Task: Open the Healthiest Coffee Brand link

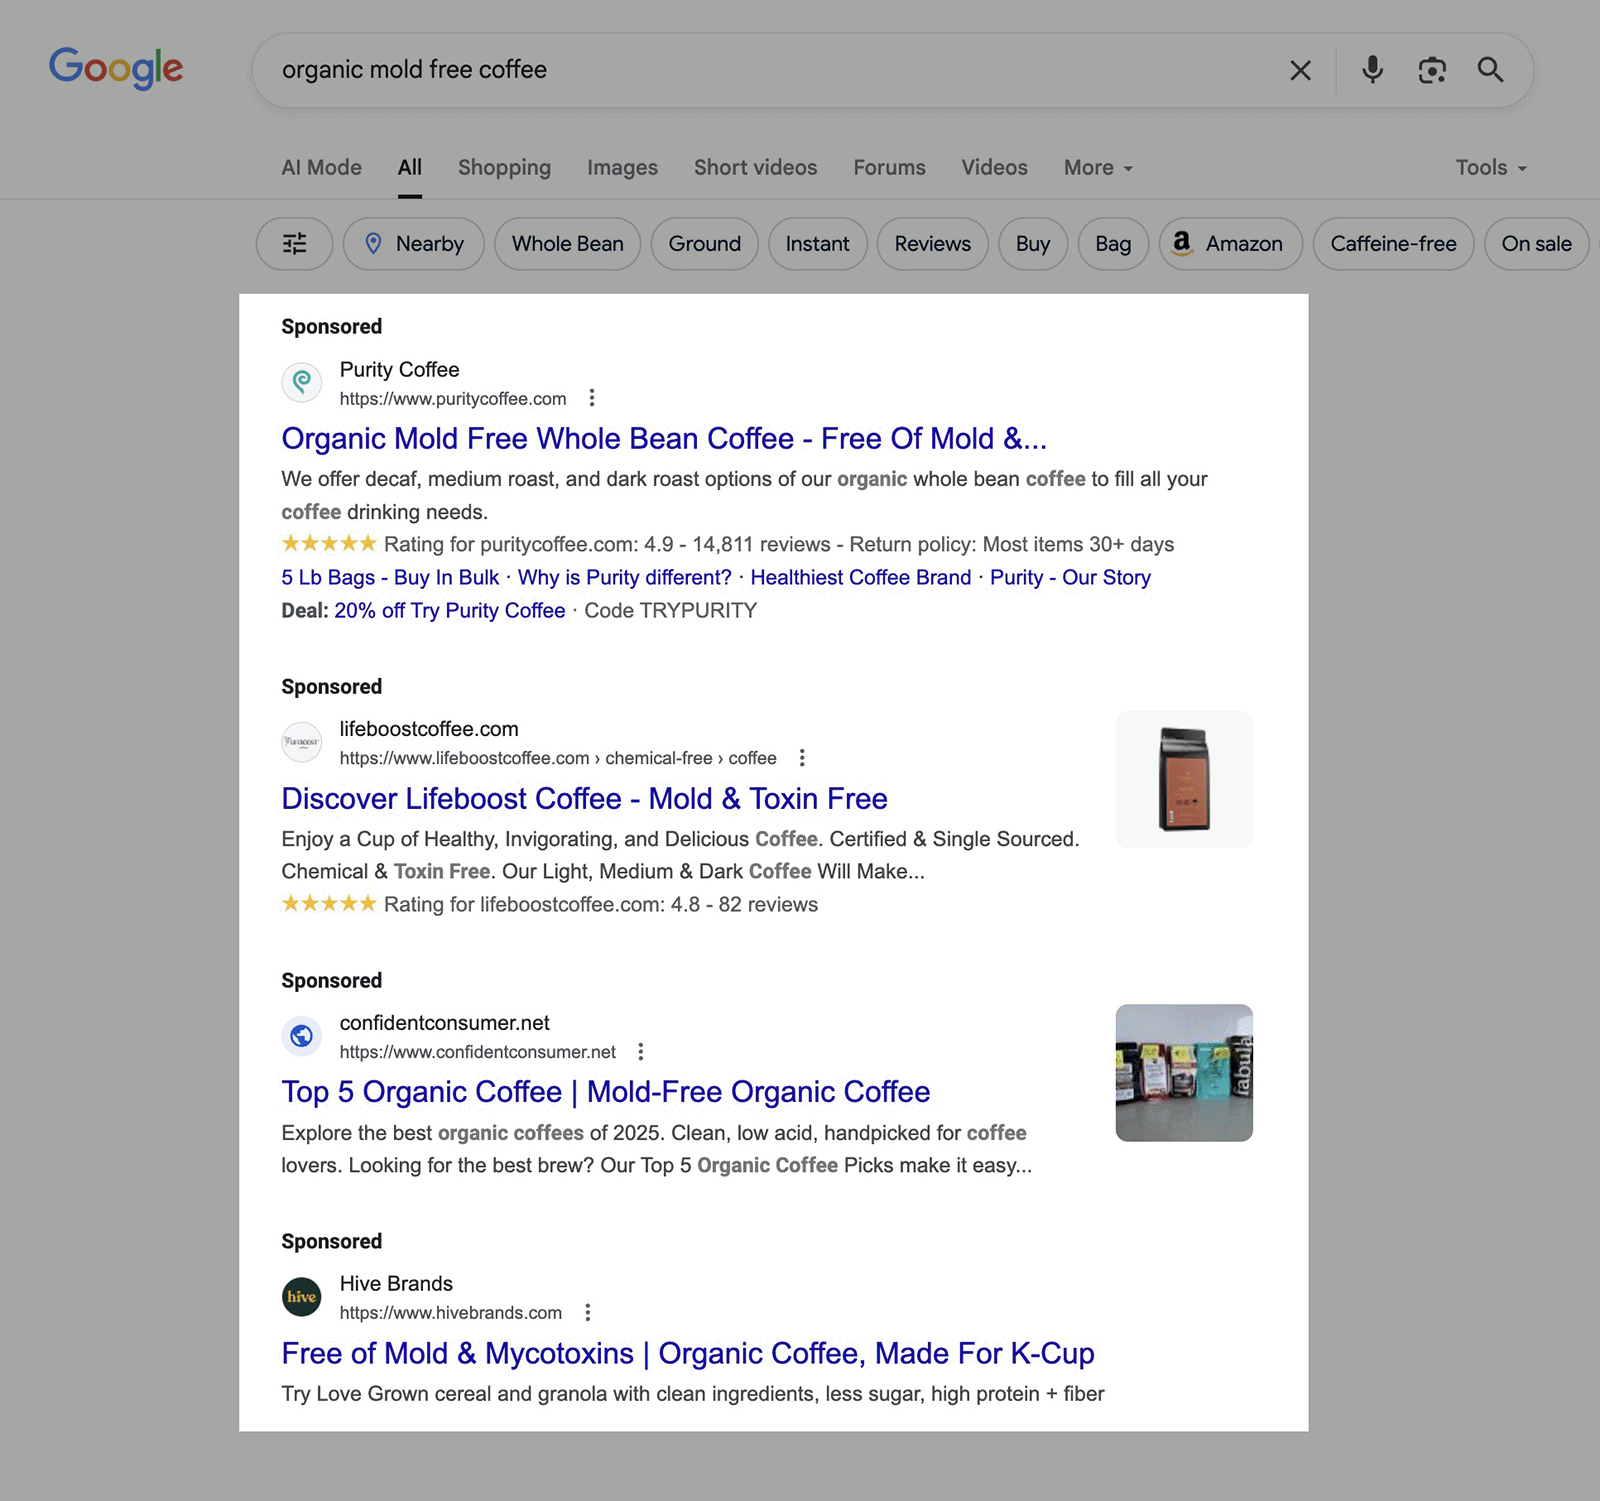Action: [x=861, y=577]
